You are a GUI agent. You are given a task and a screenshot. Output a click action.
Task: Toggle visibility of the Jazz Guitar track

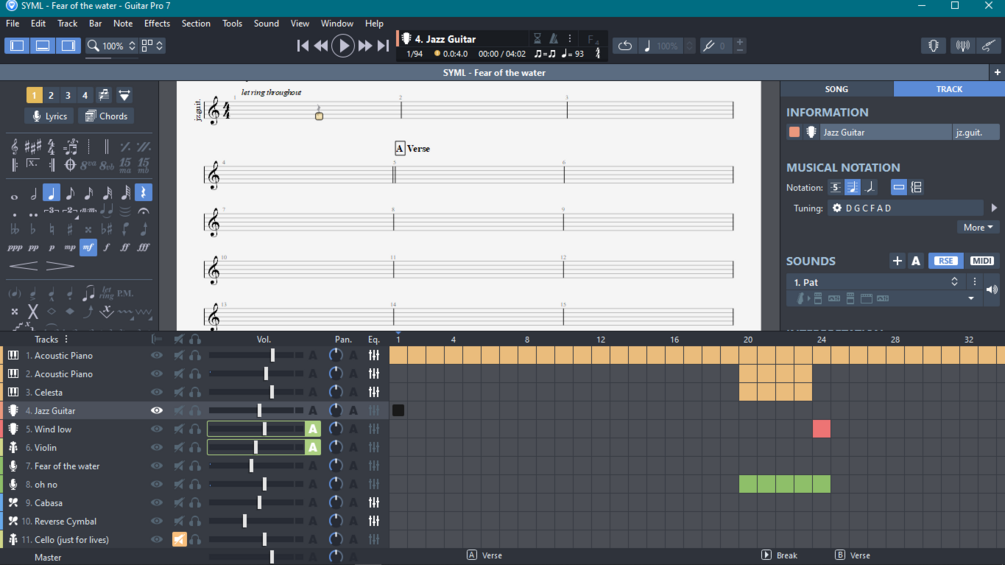(x=156, y=411)
